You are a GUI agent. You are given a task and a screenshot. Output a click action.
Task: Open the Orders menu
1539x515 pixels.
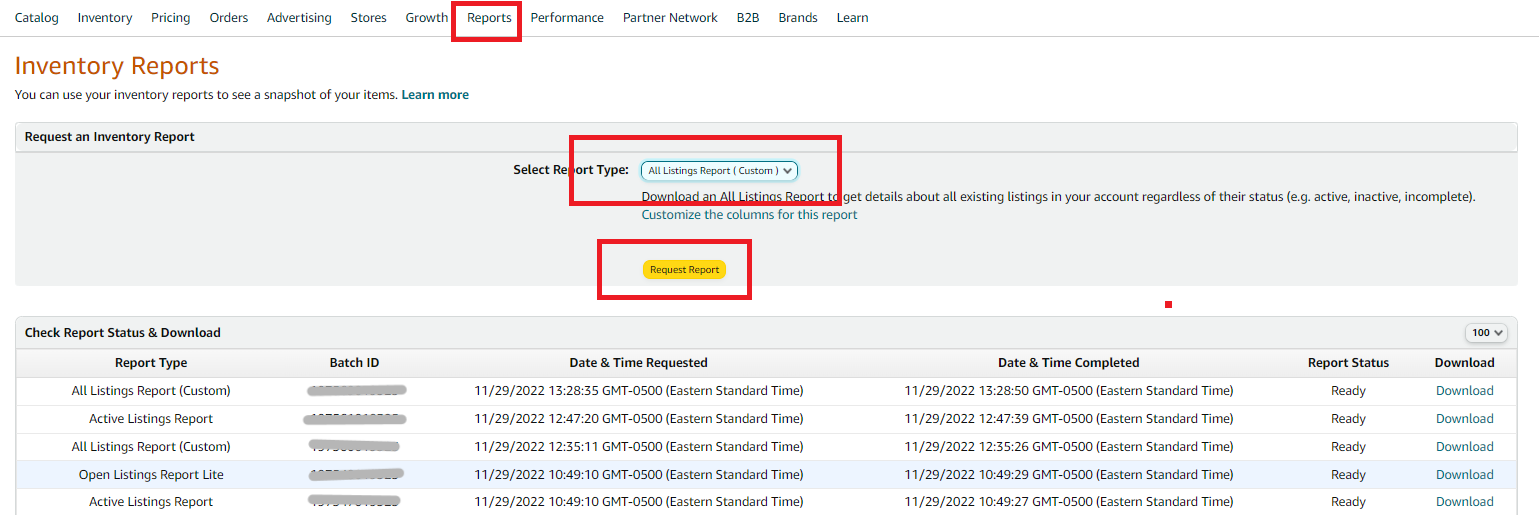pyautogui.click(x=229, y=18)
